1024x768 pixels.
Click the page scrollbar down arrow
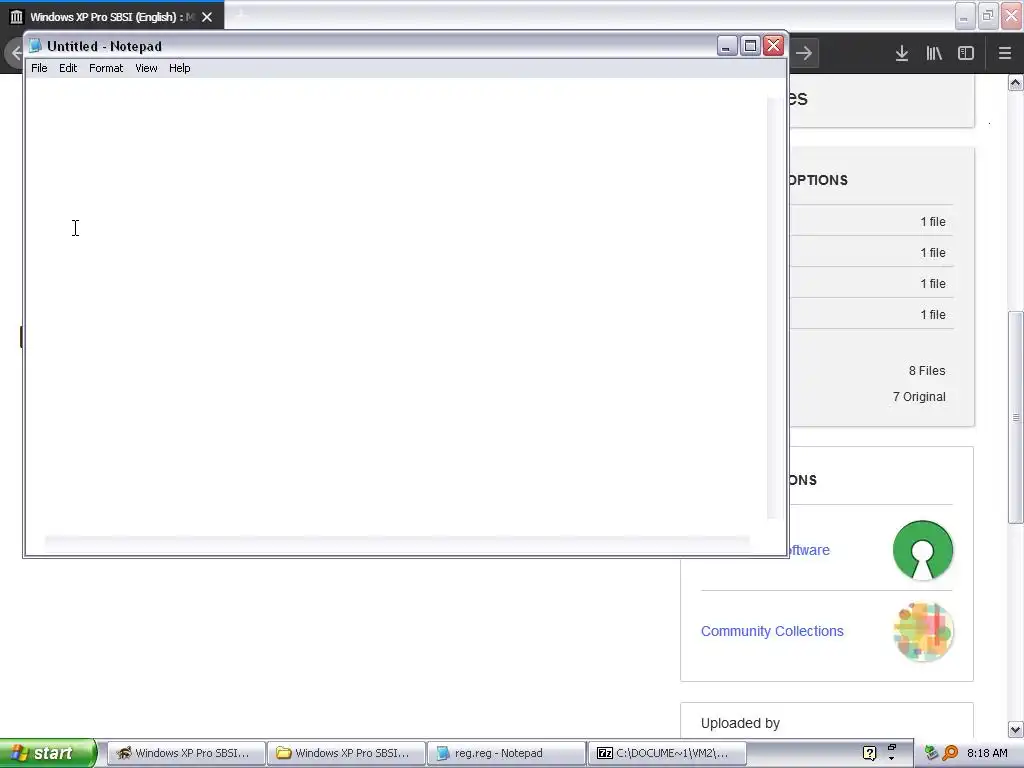coord(1016,729)
